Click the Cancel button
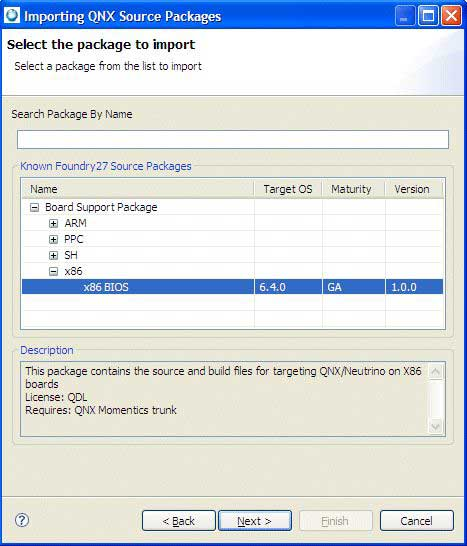This screenshot has width=467, height=546. pos(417,521)
